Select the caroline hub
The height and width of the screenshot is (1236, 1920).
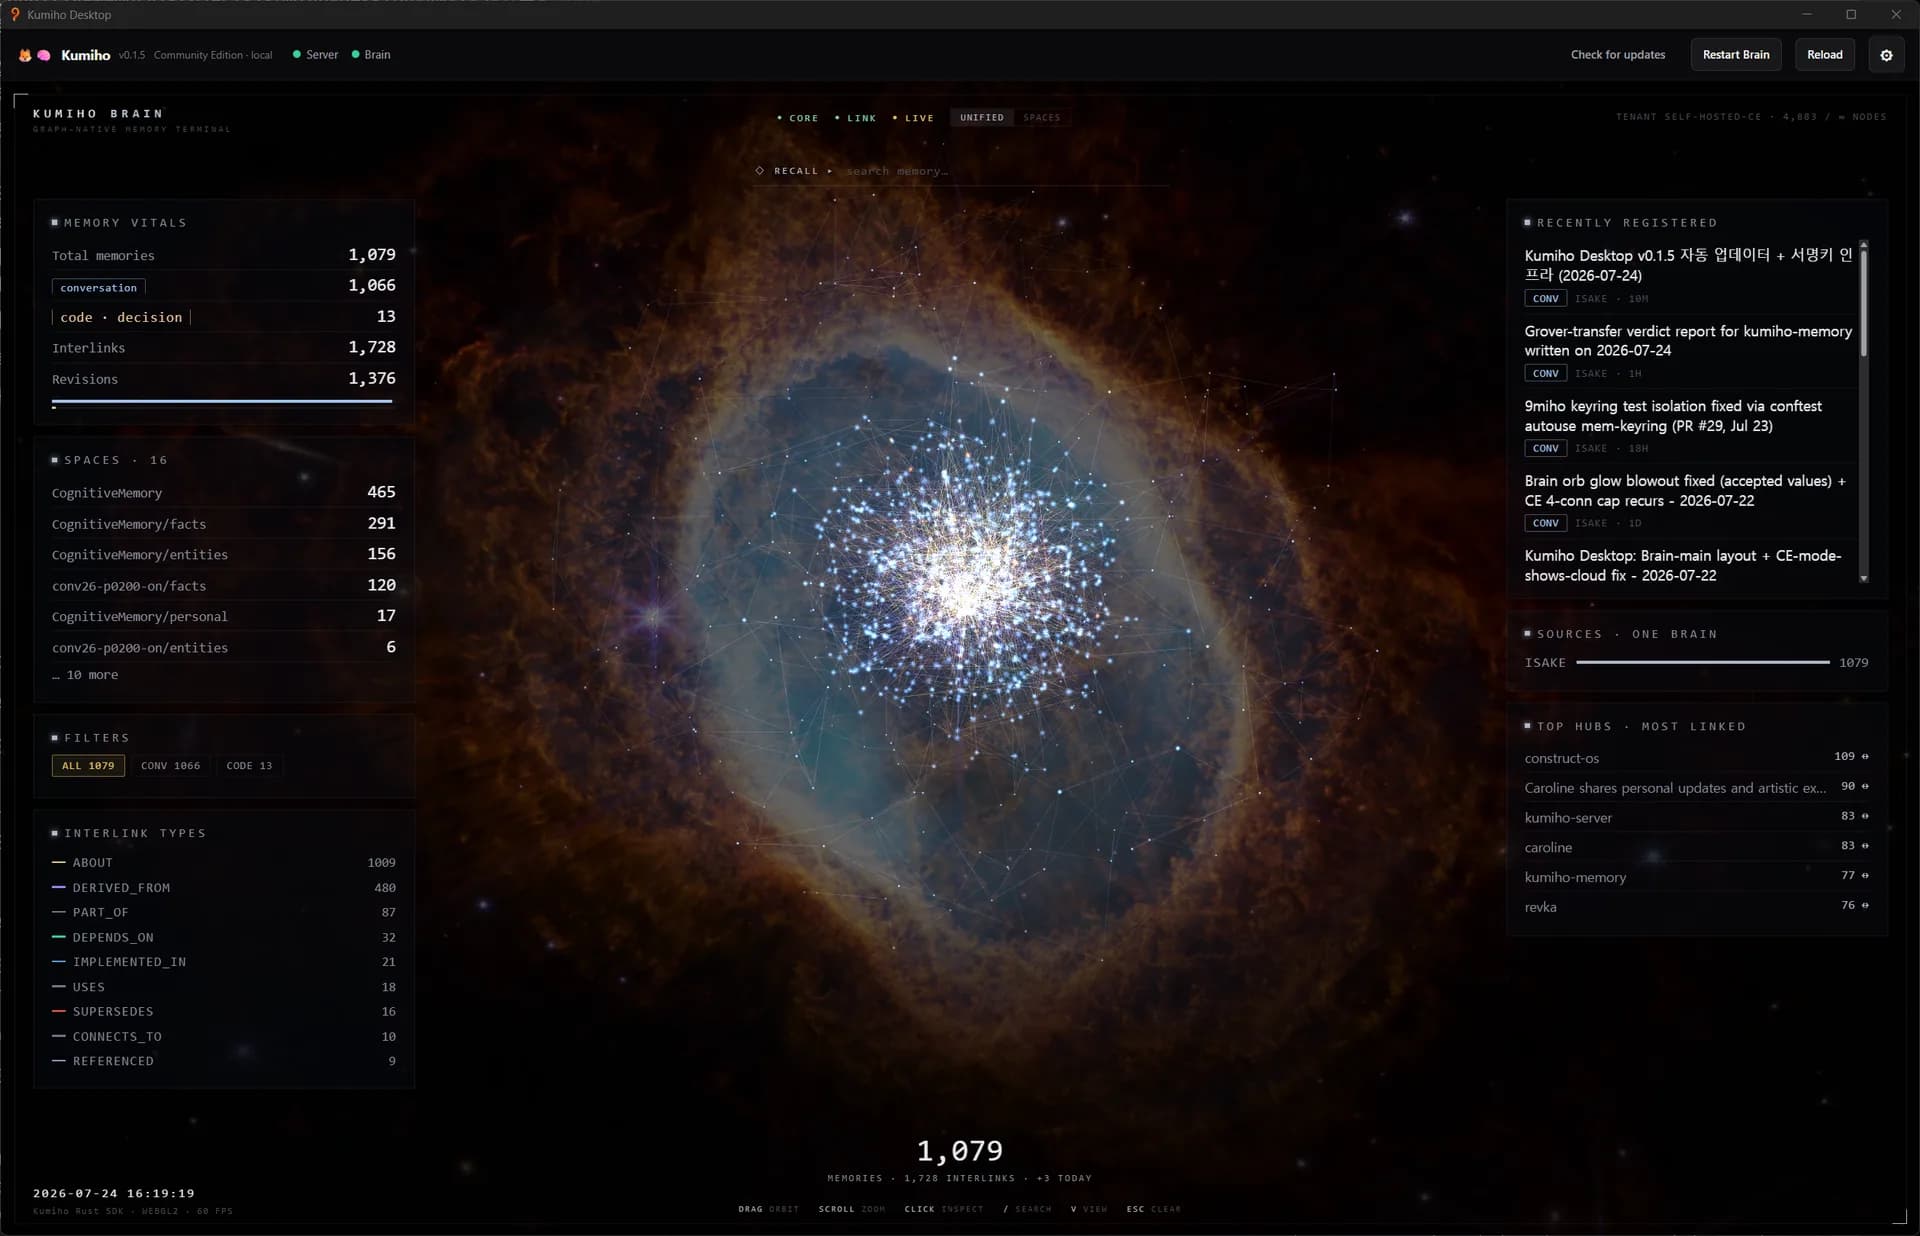point(1696,847)
